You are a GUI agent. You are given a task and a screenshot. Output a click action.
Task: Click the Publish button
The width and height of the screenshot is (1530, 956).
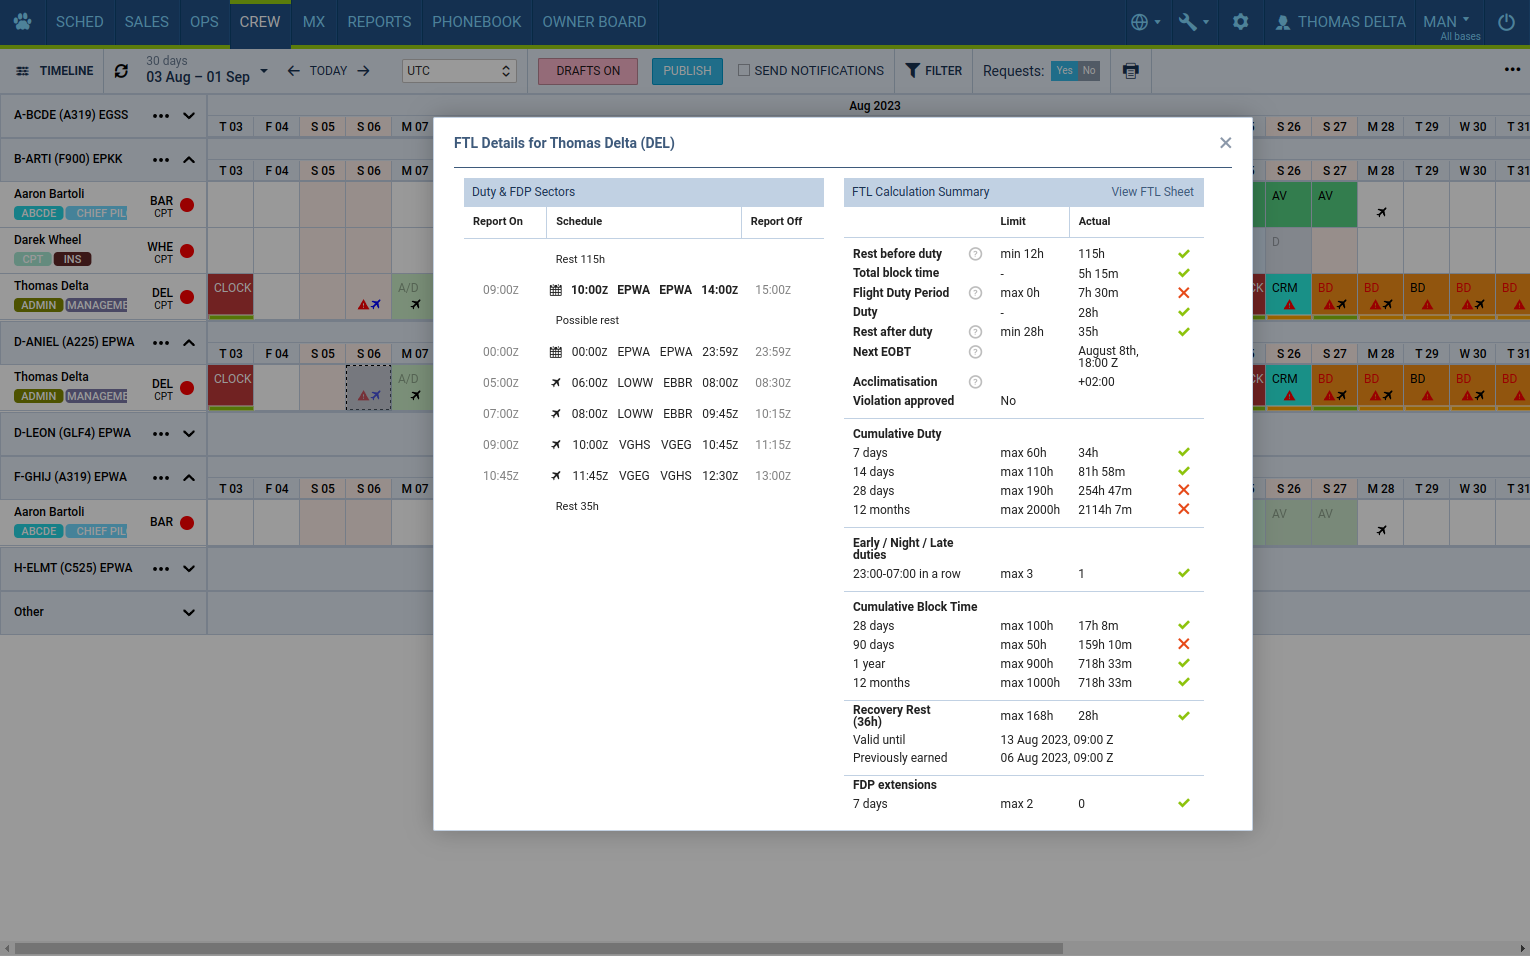[687, 71]
